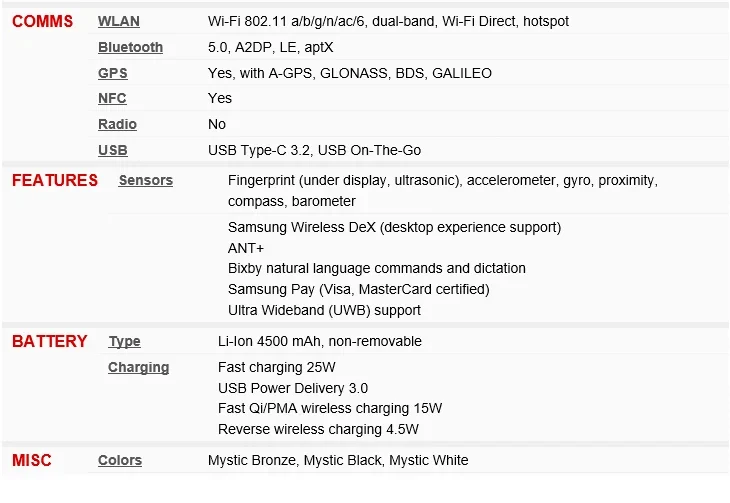Click the Bluetooth link
This screenshot has height=503, width=730.
(130, 47)
